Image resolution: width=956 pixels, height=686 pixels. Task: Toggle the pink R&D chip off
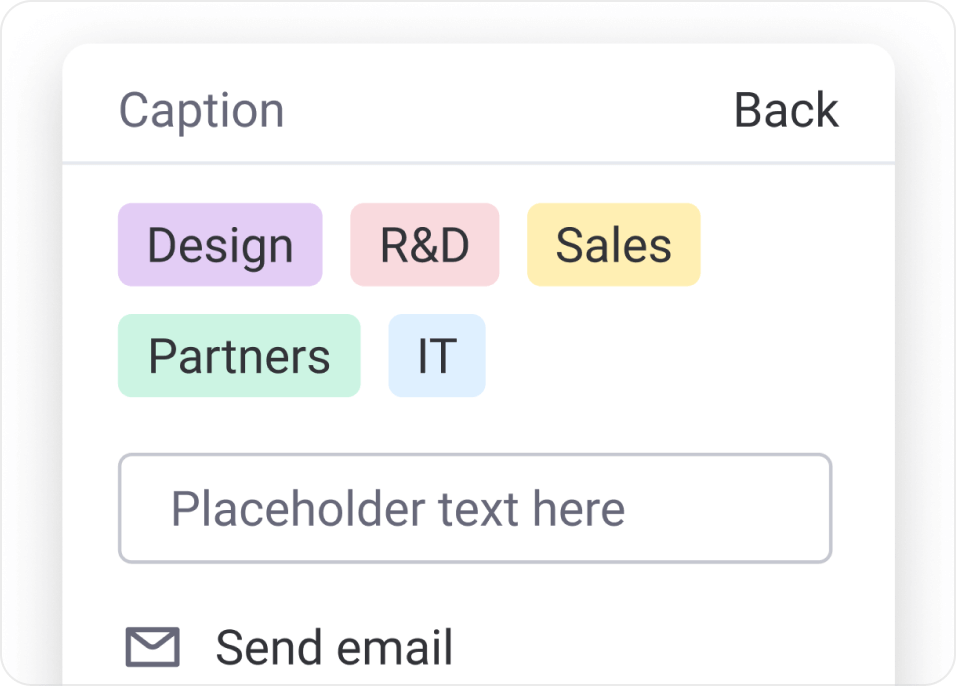[x=424, y=244]
